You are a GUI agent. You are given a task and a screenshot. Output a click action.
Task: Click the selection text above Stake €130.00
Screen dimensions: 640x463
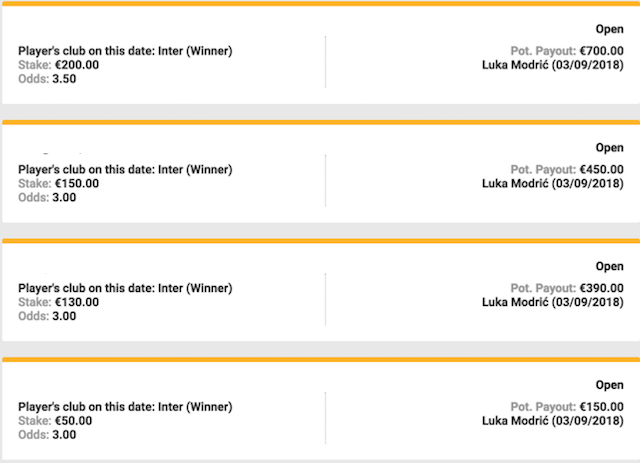(x=125, y=288)
